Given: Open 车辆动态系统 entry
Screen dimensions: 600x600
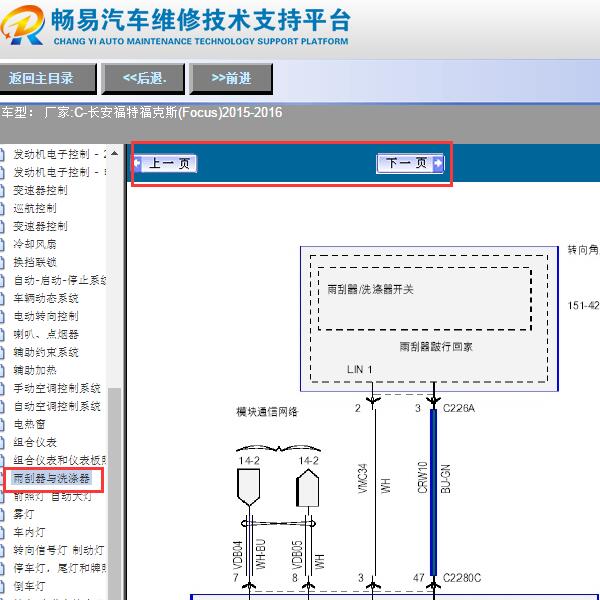Looking at the screenshot, I should [46, 298].
